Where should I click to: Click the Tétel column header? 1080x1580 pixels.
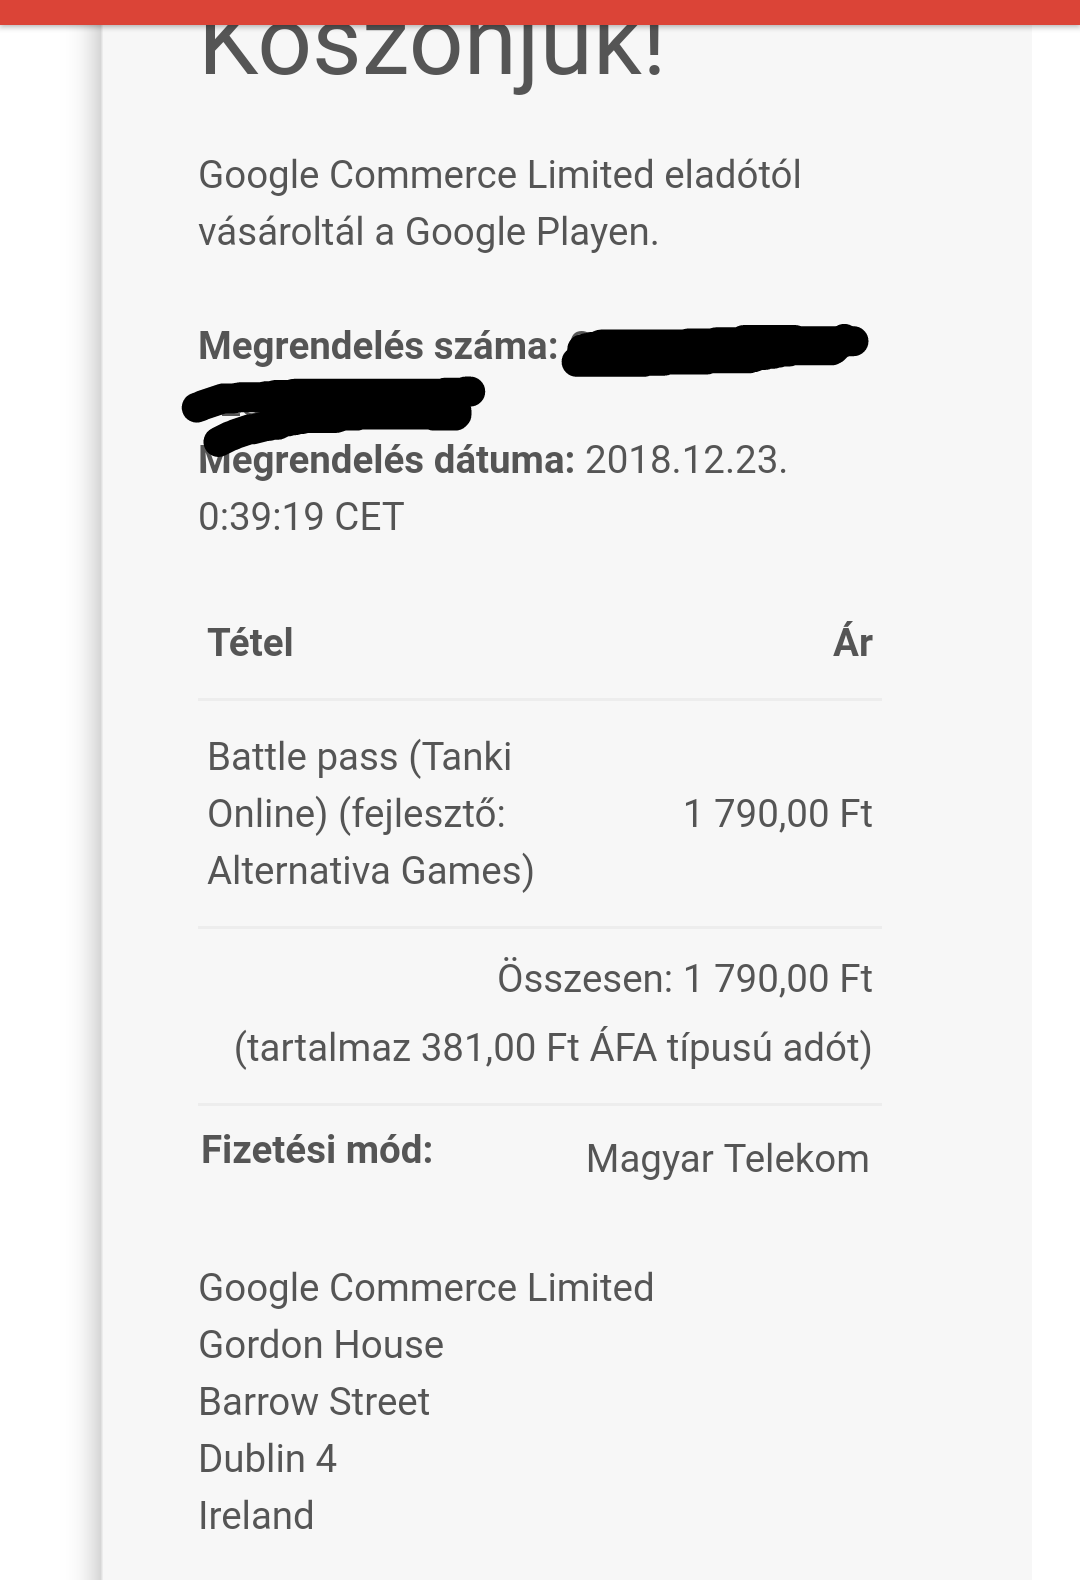point(250,643)
